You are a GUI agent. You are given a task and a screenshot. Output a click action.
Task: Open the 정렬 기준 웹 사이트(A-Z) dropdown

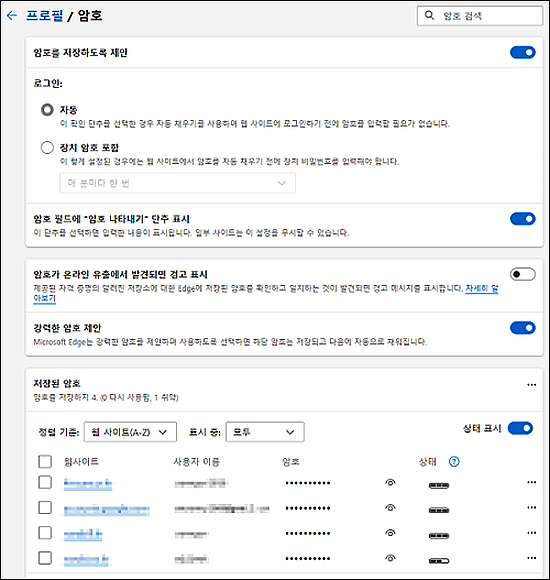[x=130, y=432]
